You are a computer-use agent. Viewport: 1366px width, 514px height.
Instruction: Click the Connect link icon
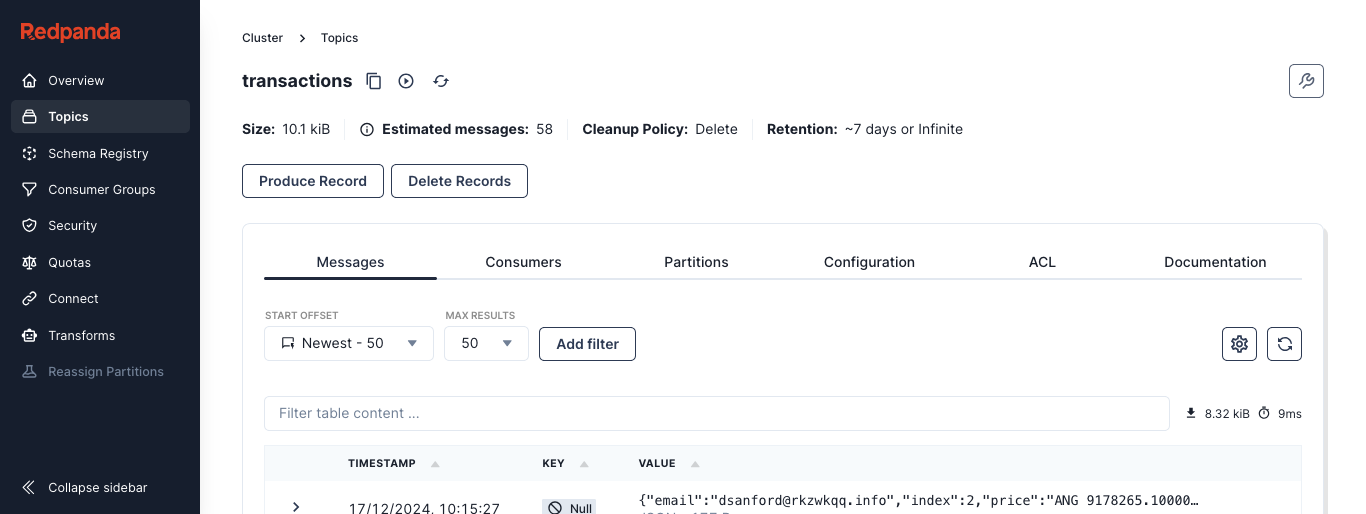(x=29, y=298)
